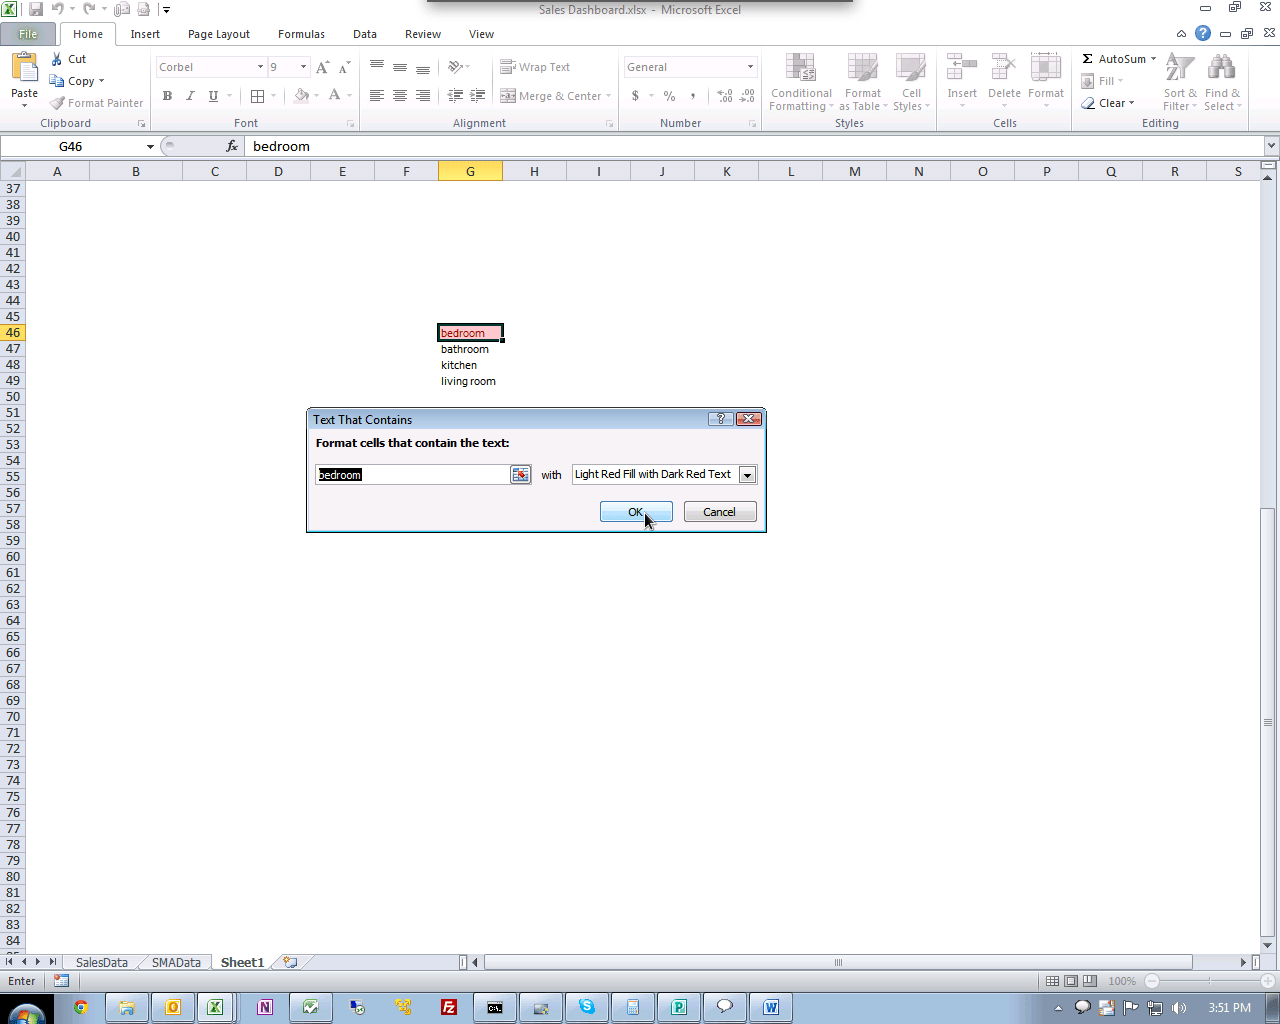
Task: Click the Percent Style icon
Action: pyautogui.click(x=668, y=97)
